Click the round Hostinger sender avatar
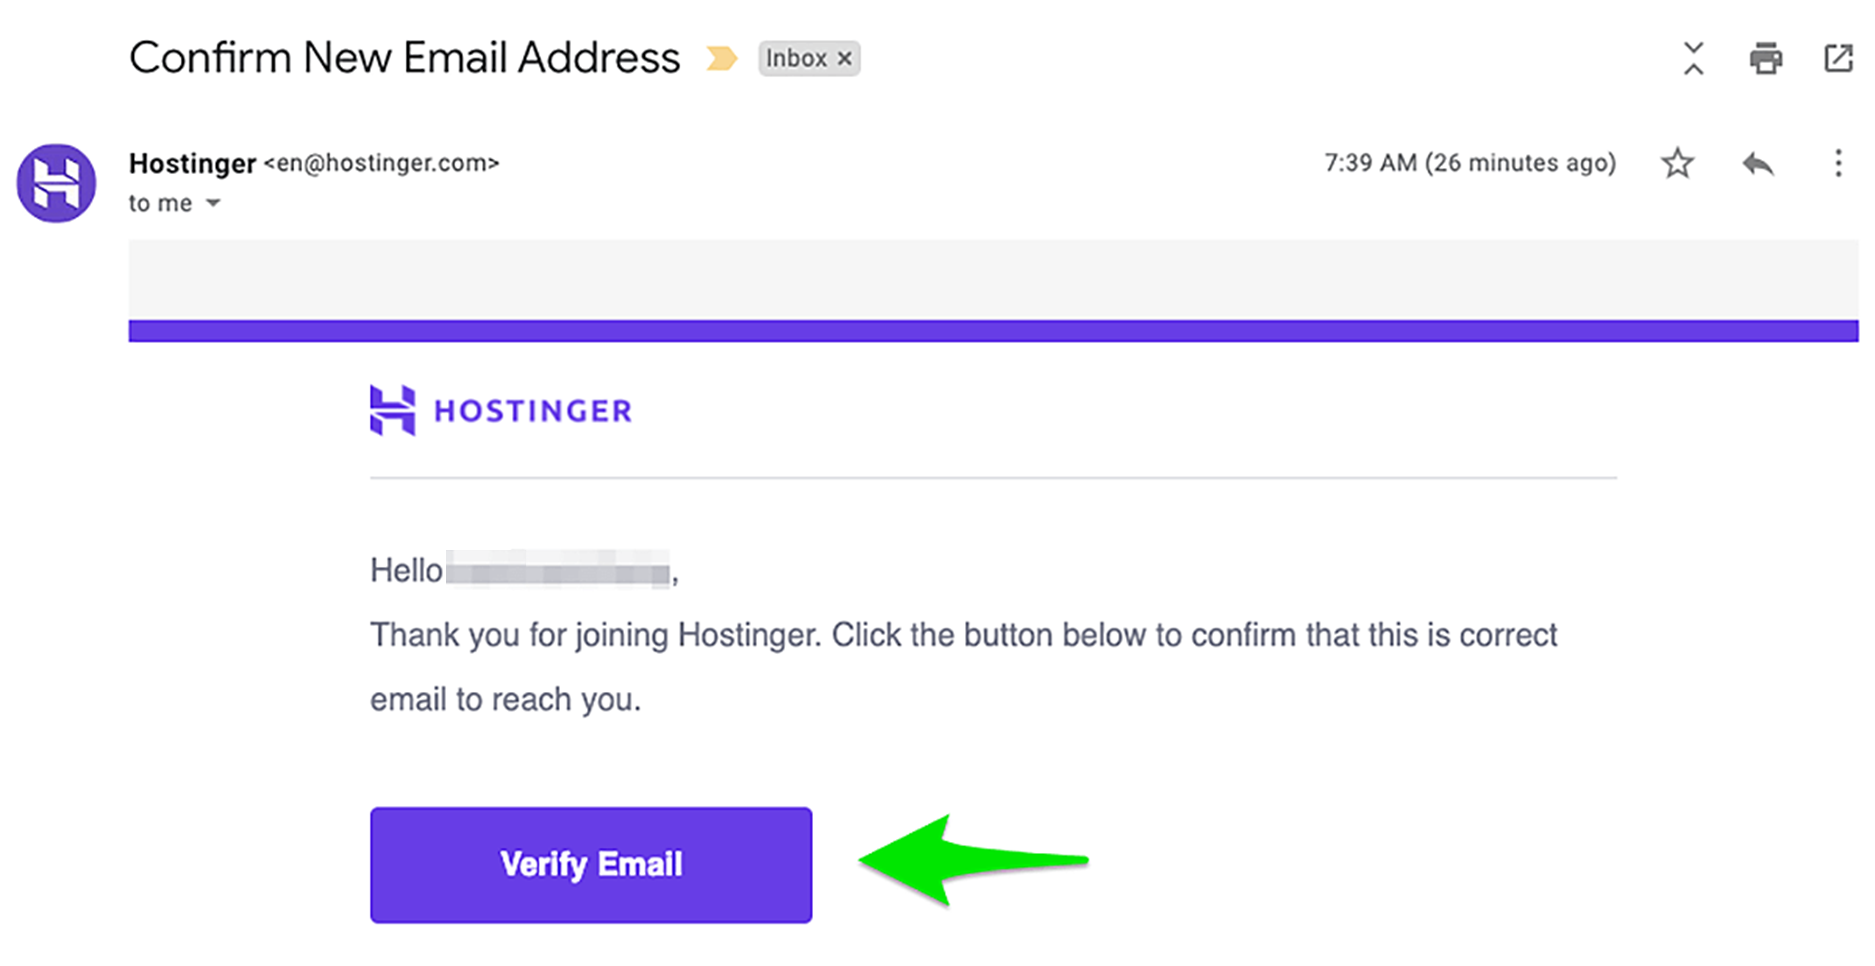Screen dimensions: 1875x966 (56, 182)
